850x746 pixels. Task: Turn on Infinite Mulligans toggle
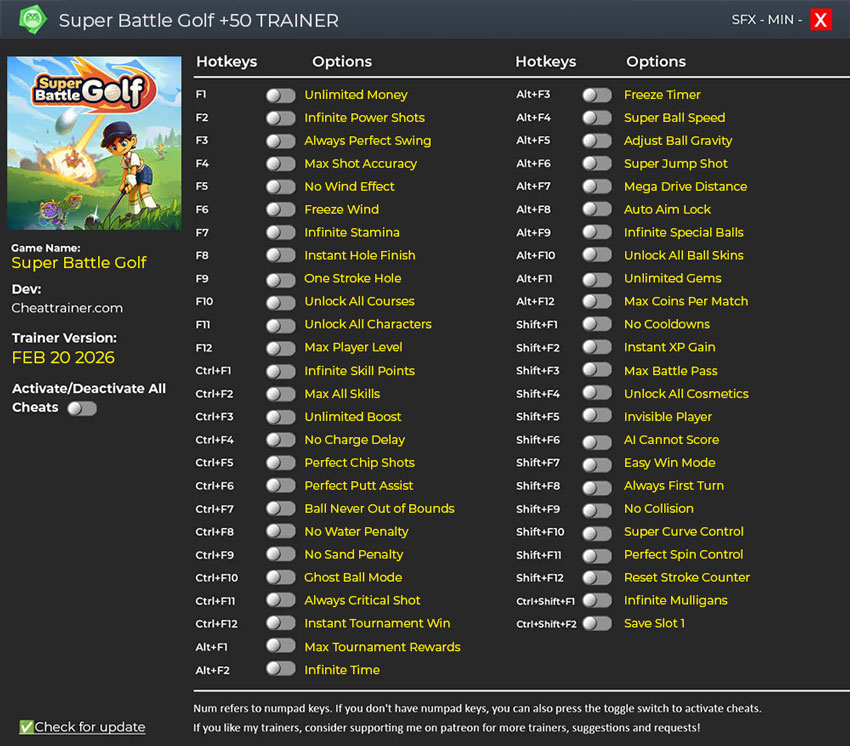(x=596, y=601)
